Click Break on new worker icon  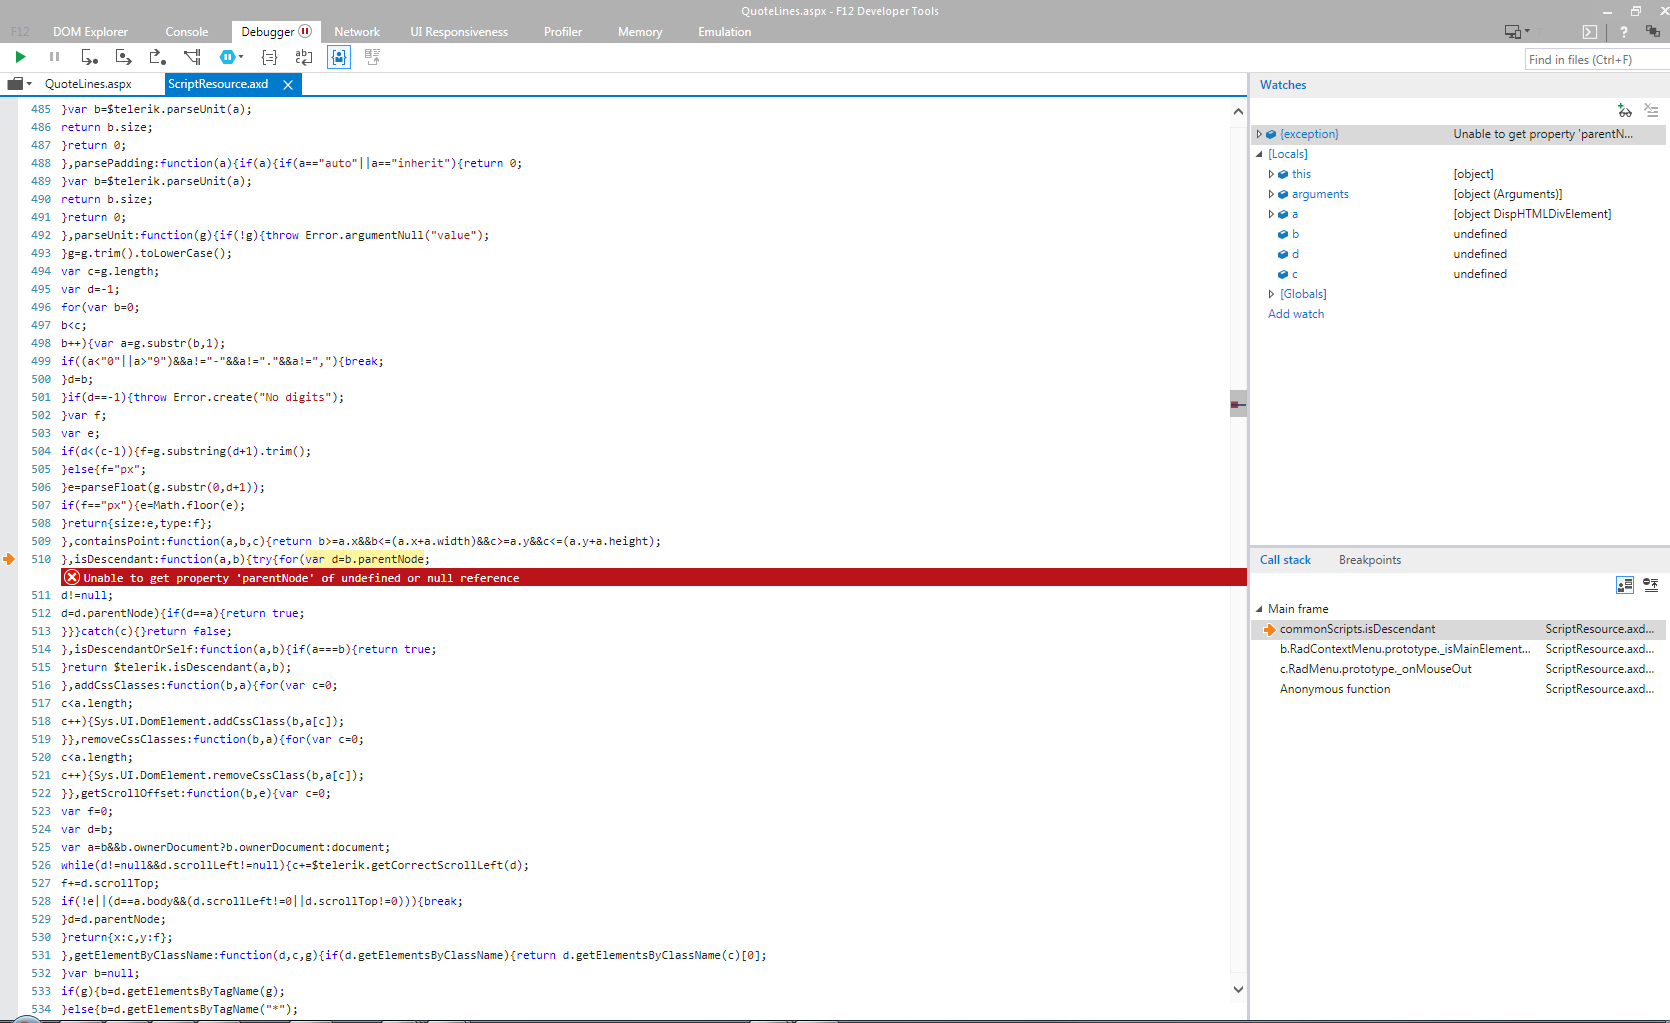click(x=192, y=57)
